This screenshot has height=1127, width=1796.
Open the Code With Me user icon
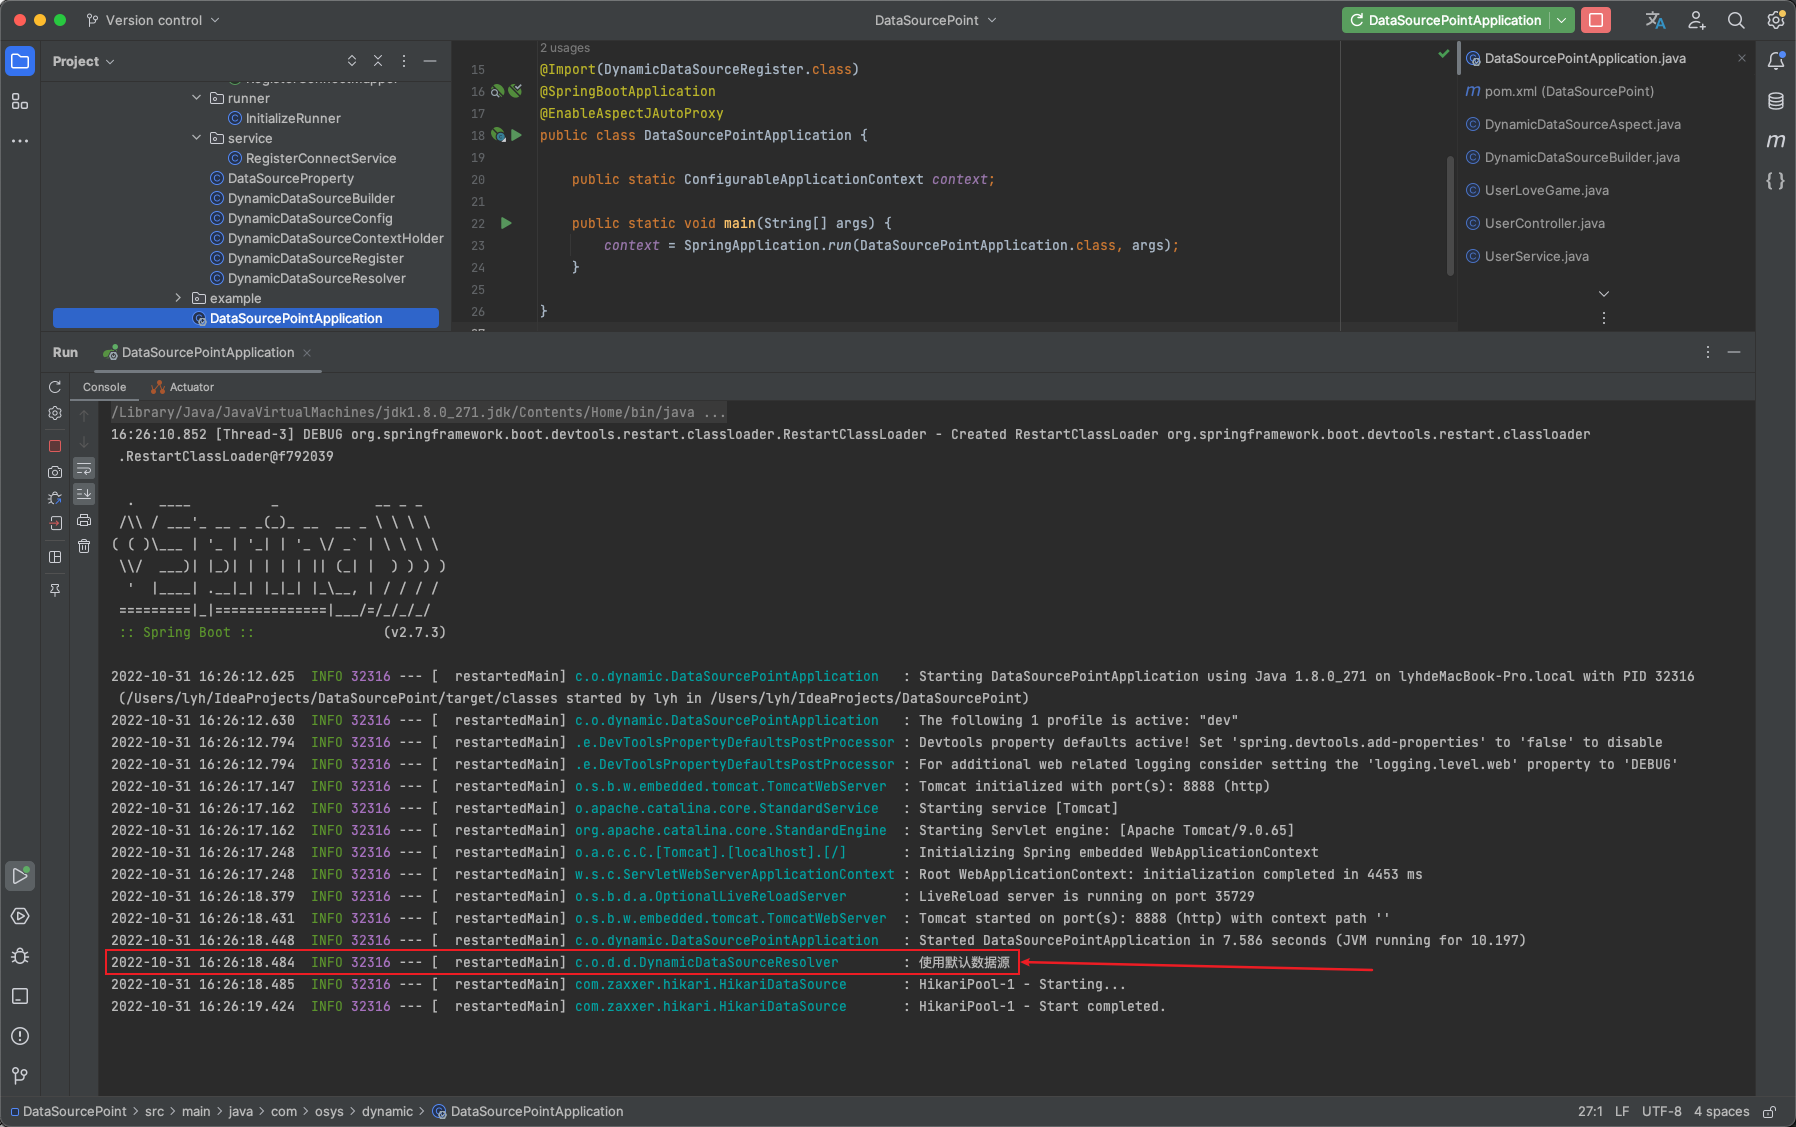click(1697, 20)
